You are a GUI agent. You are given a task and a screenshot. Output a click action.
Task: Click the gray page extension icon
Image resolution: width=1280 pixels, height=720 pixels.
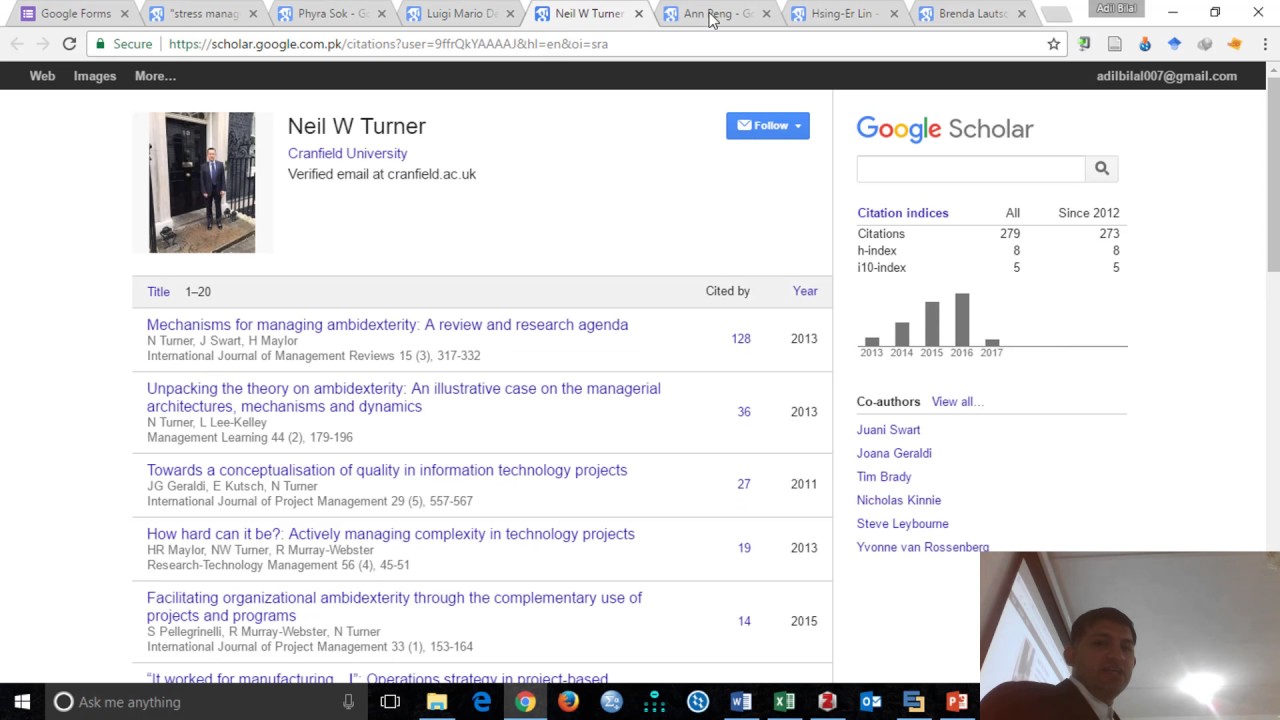point(1115,44)
